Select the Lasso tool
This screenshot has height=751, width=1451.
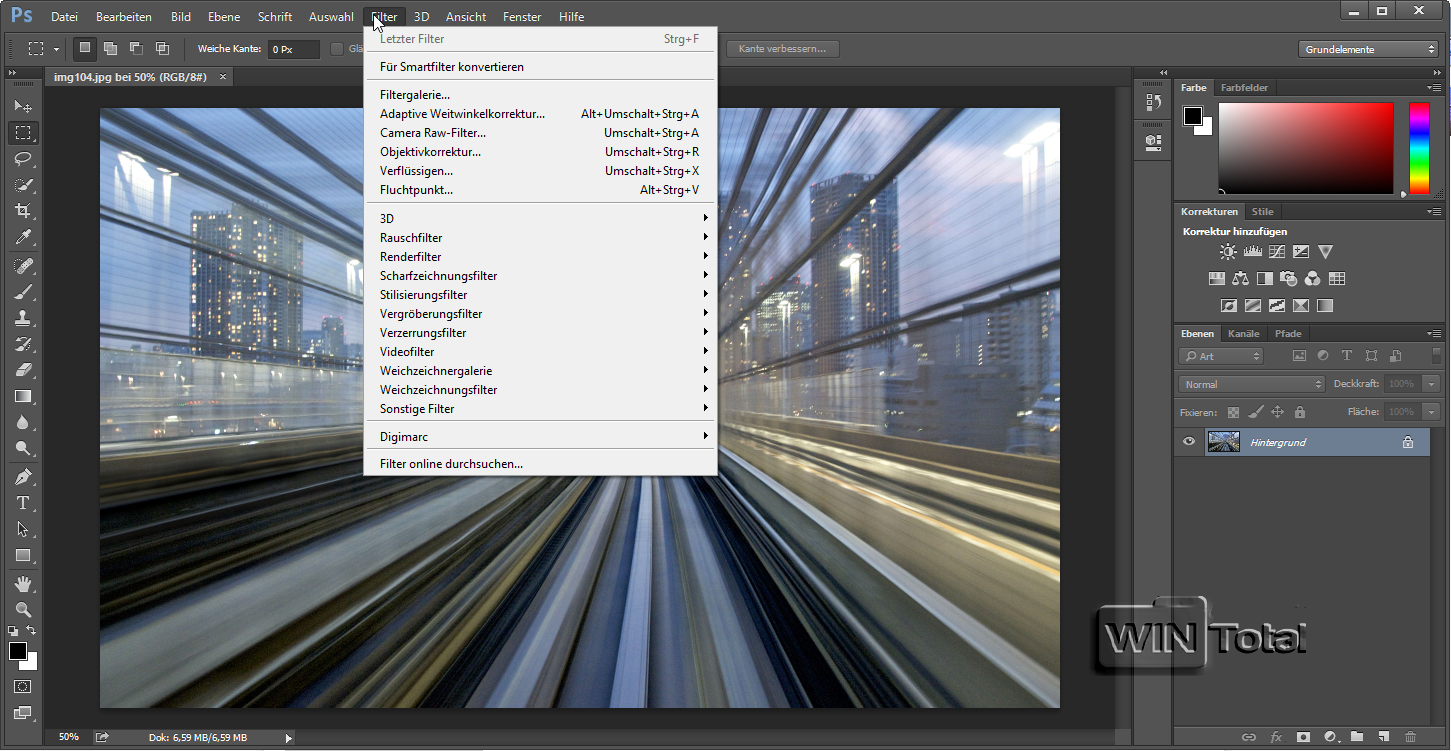(23, 159)
